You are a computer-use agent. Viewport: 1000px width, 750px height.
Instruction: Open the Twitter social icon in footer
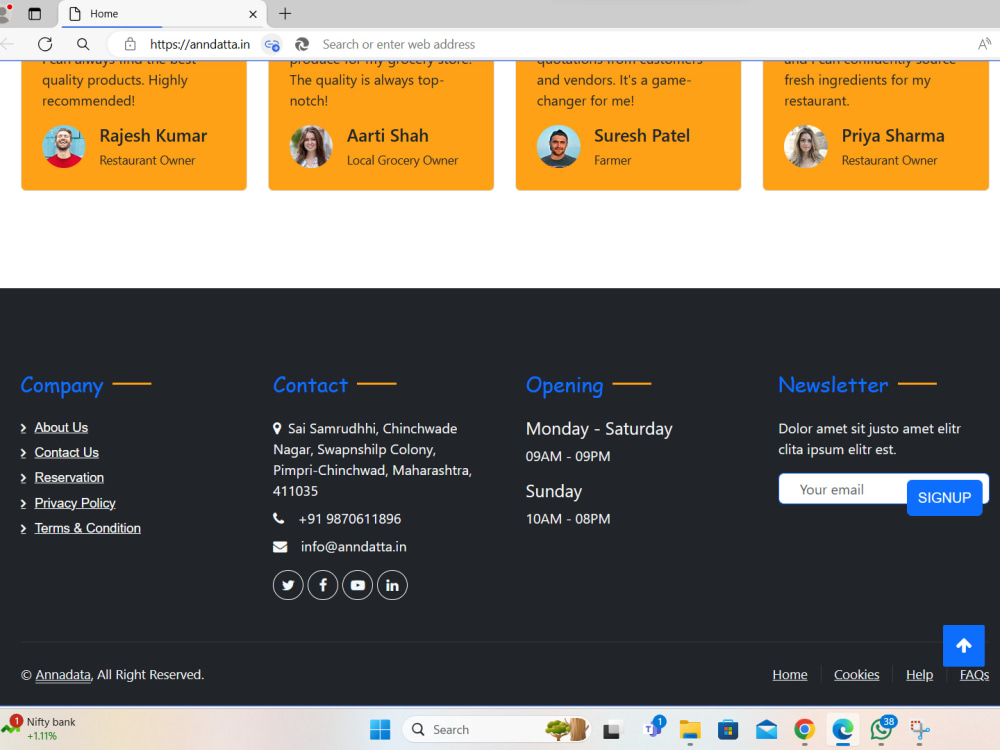pos(288,585)
